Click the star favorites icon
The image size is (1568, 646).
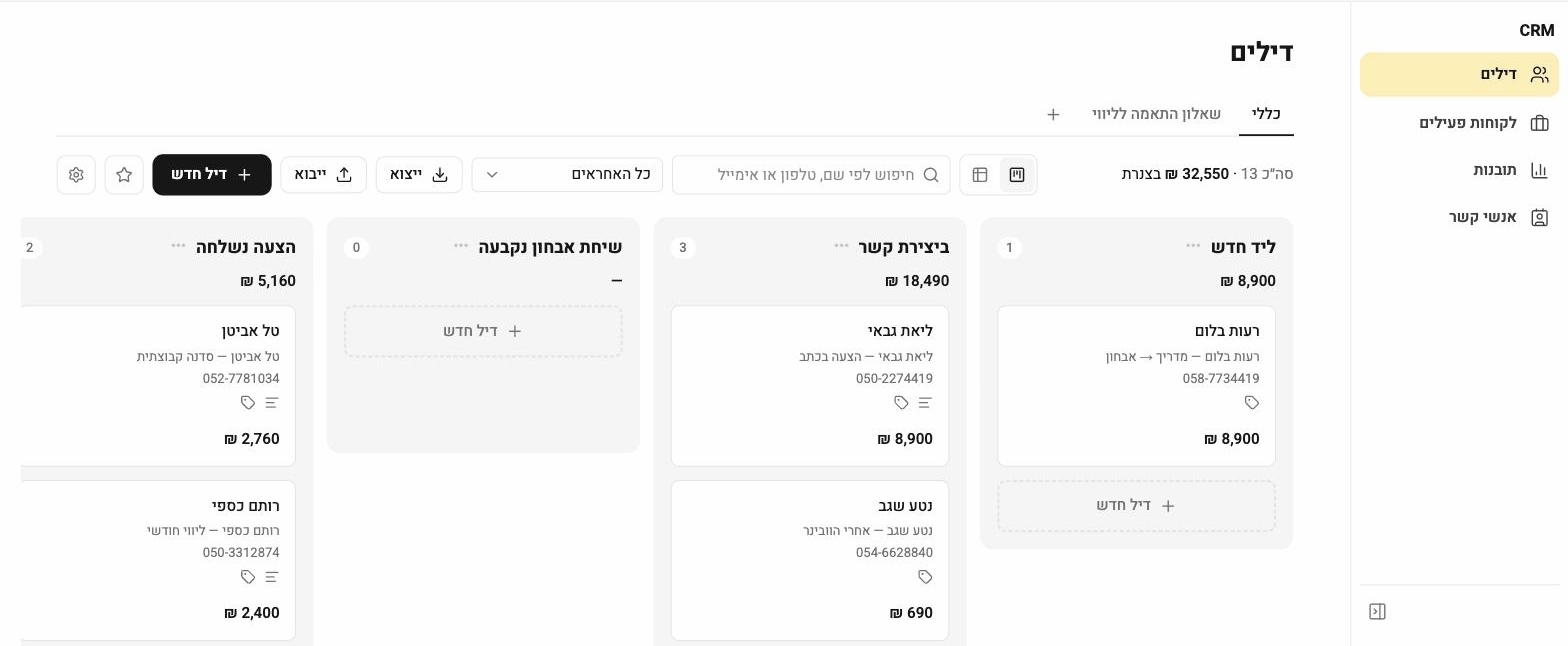tap(124, 175)
